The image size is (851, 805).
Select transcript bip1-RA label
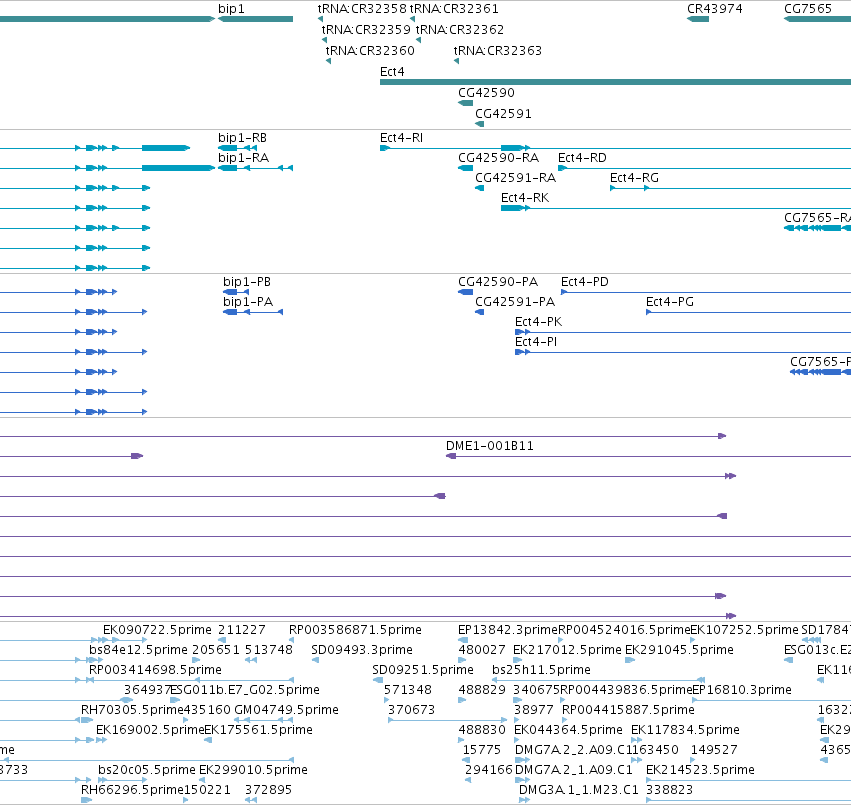244,158
